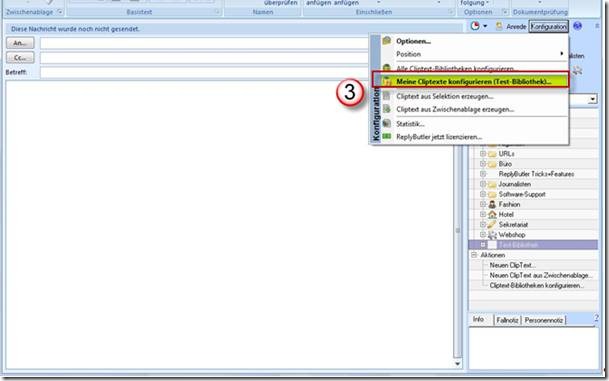The image size is (609, 381).
Task: Click the Statistik menu icon
Action: pos(386,124)
